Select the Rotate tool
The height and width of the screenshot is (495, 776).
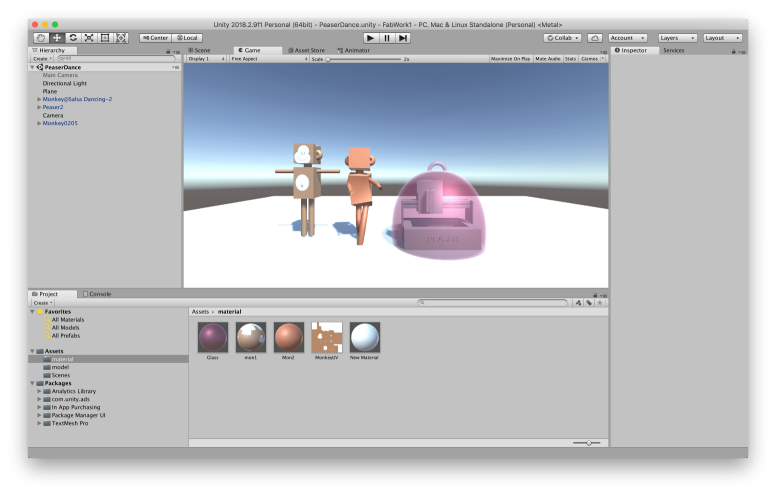coord(73,38)
